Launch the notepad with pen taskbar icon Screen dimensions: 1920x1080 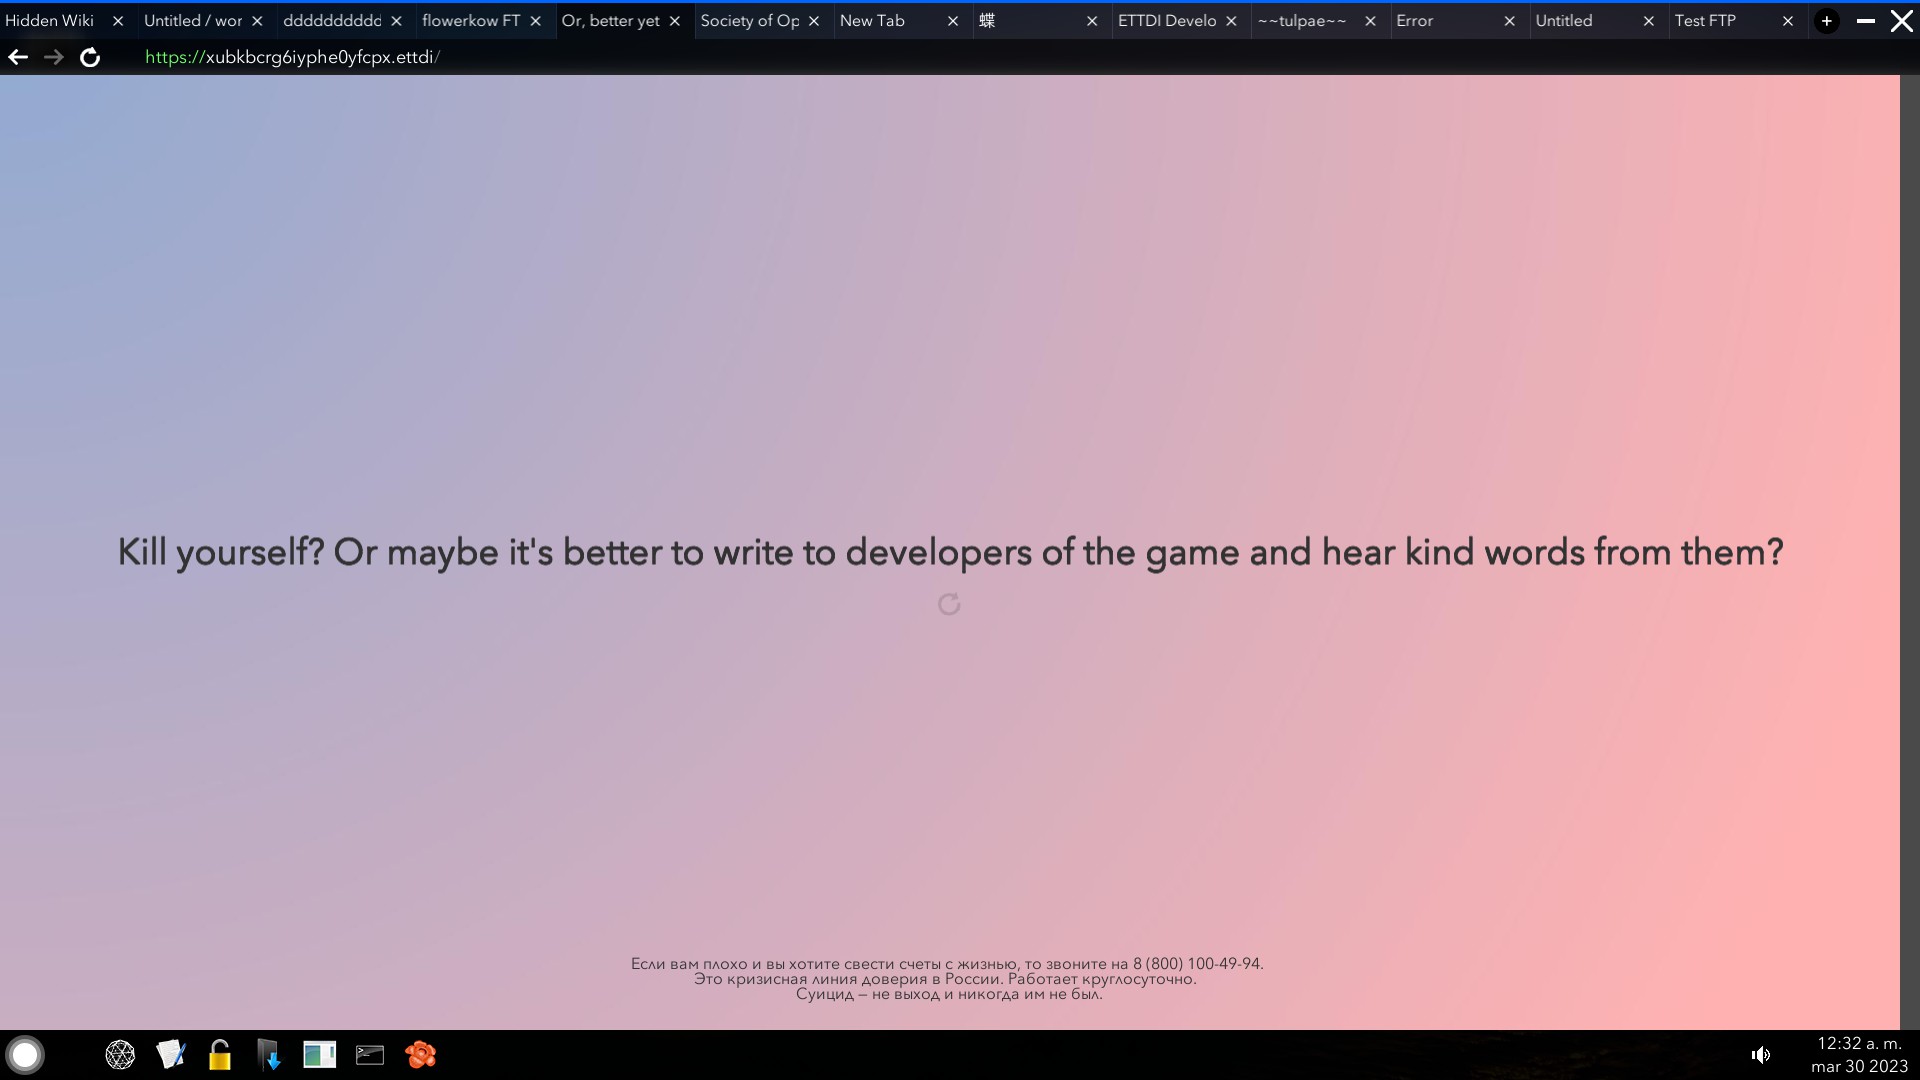pyautogui.click(x=170, y=1054)
